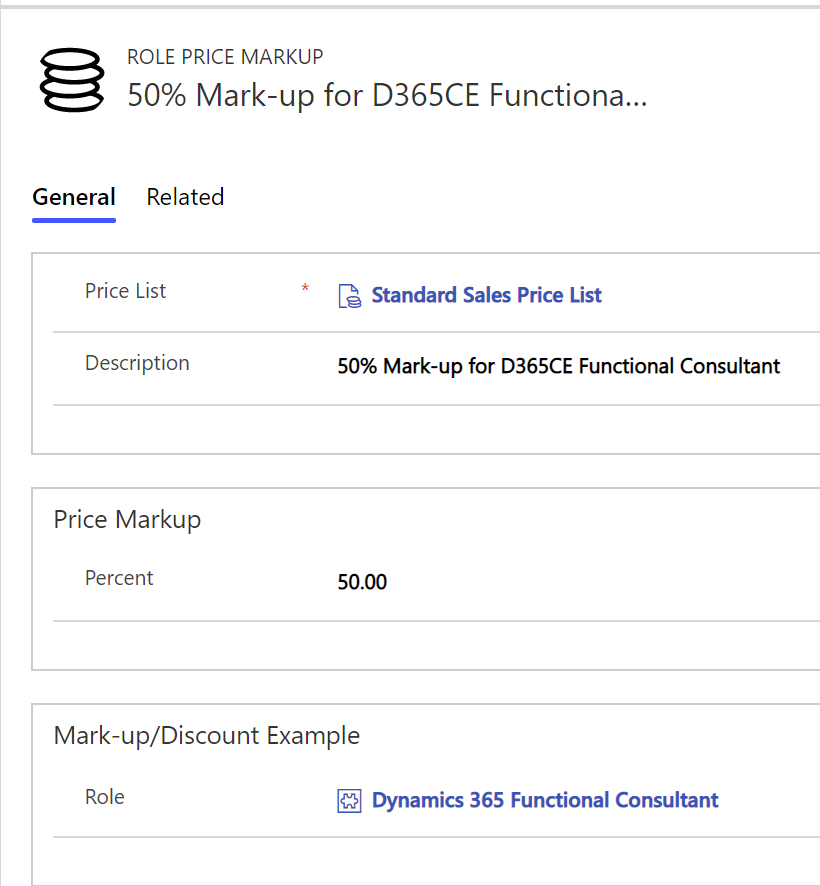Image resolution: width=820 pixels, height=886 pixels.
Task: Click the ROLE PRICE MARKUP entity label
Action: (x=225, y=57)
